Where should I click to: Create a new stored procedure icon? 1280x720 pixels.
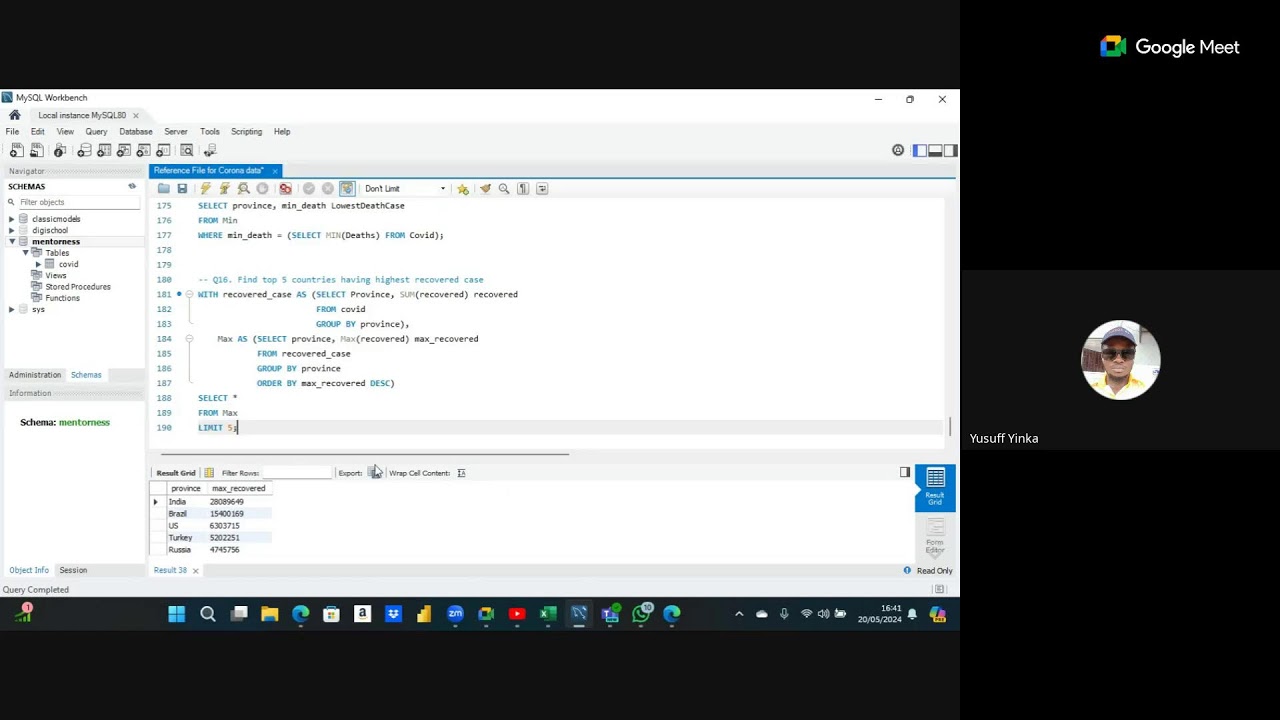coord(144,150)
